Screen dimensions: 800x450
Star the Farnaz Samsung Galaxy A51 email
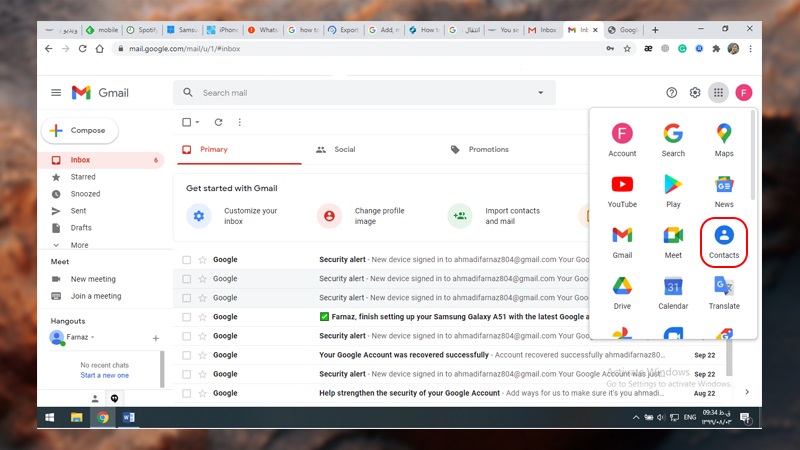click(203, 317)
